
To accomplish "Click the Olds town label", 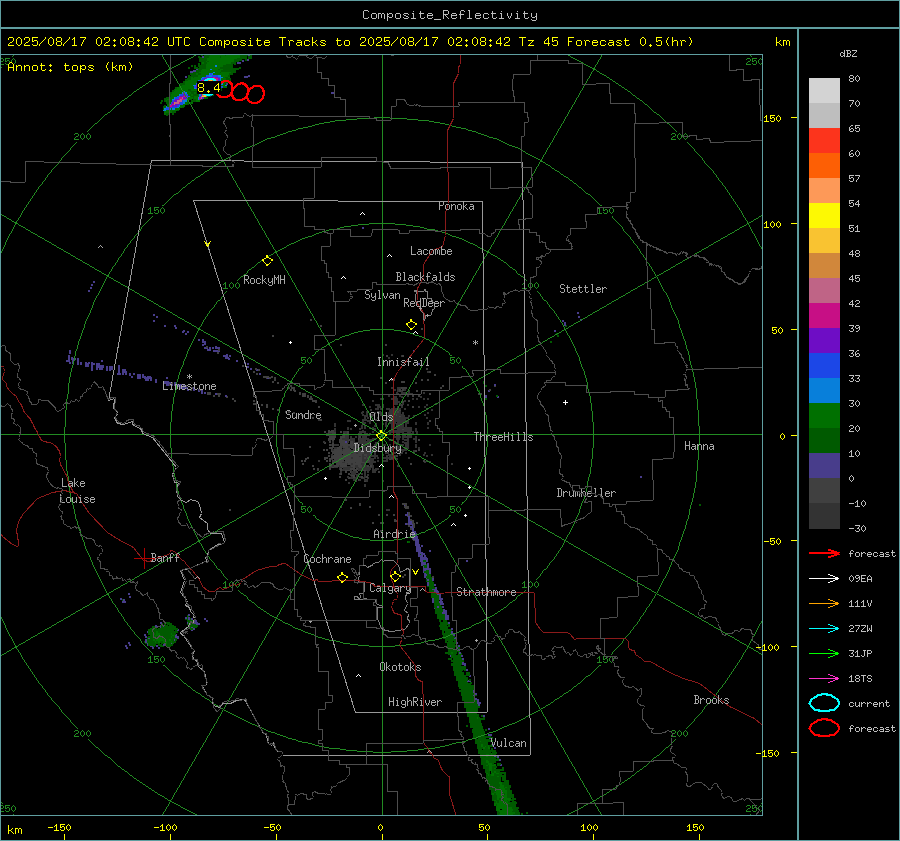I will pos(381,417).
